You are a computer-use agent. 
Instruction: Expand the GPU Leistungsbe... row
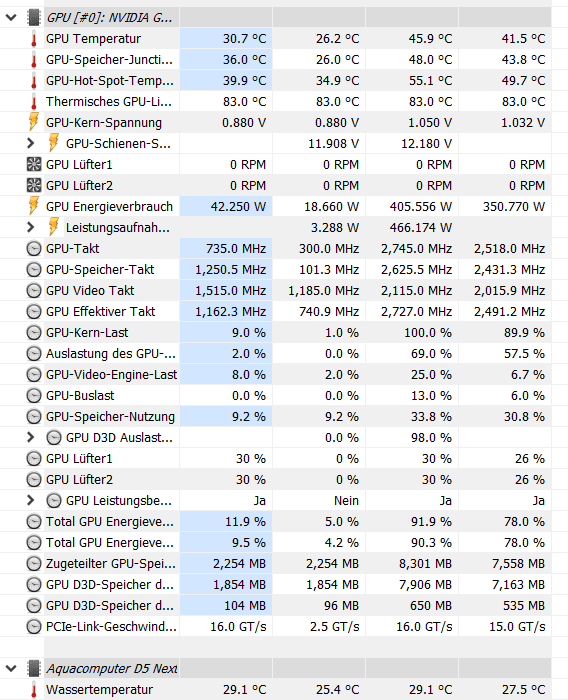pyautogui.click(x=30, y=500)
